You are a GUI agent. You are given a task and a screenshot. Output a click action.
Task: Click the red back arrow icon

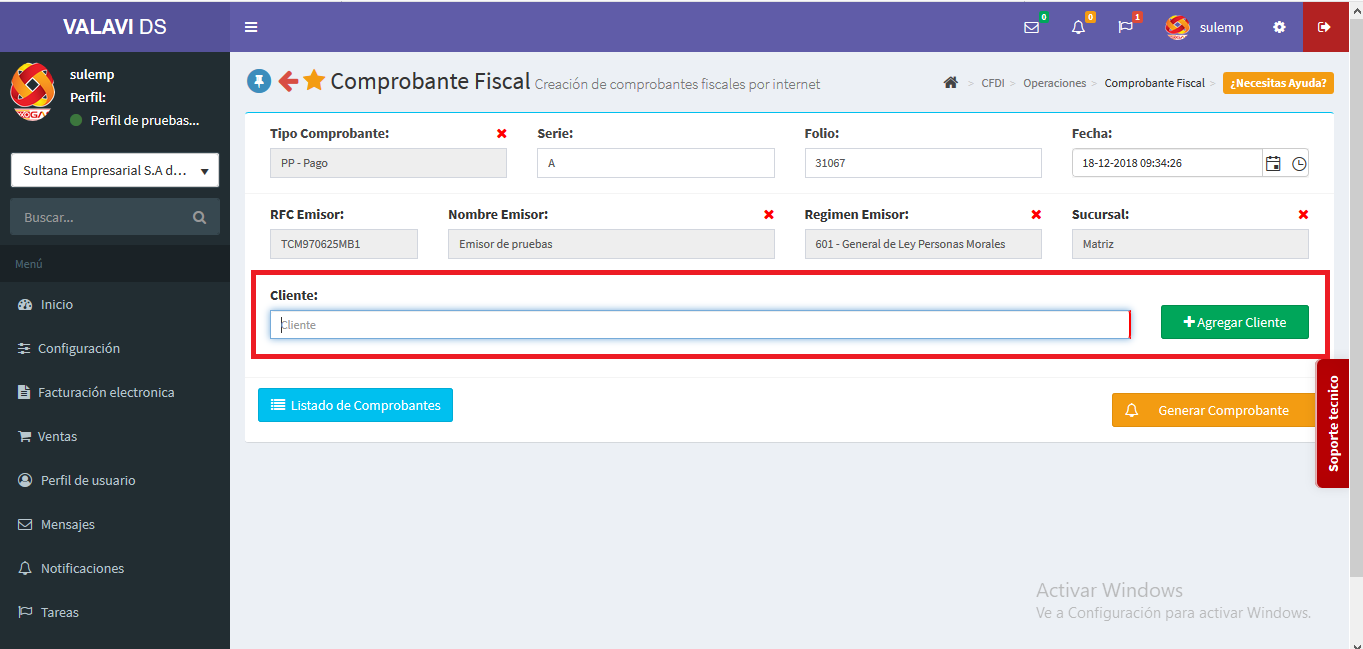click(x=288, y=81)
